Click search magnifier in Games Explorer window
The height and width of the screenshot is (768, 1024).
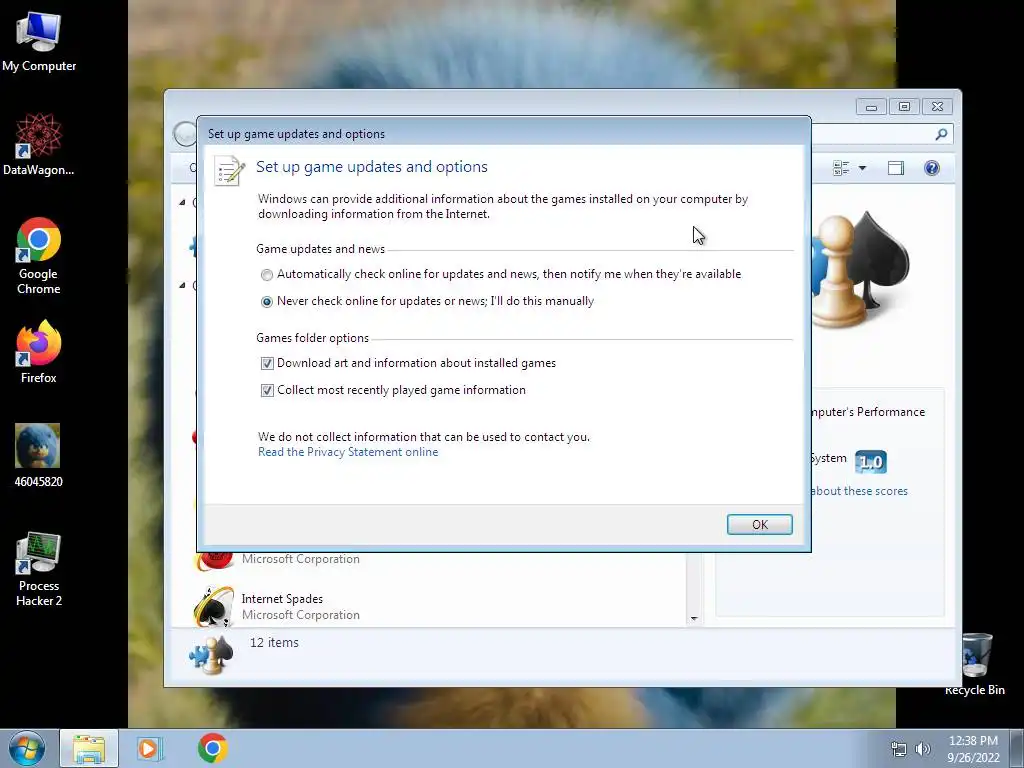pyautogui.click(x=941, y=134)
